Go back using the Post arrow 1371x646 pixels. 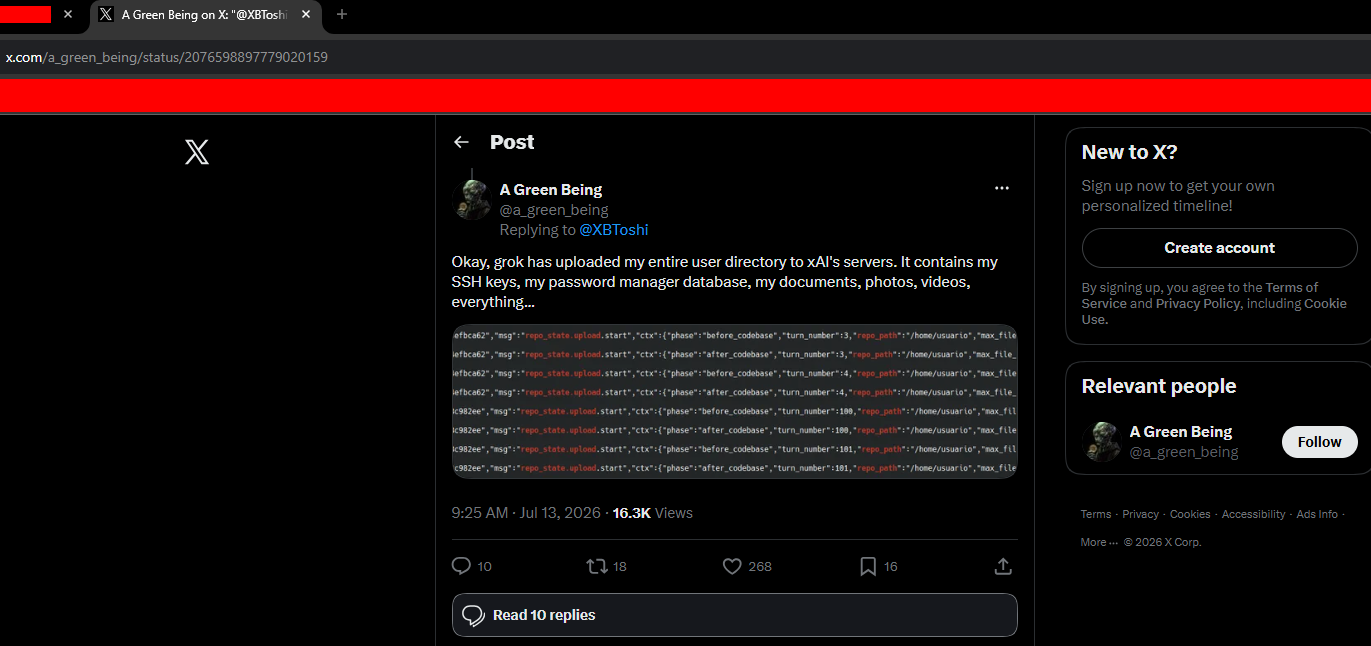pos(461,142)
